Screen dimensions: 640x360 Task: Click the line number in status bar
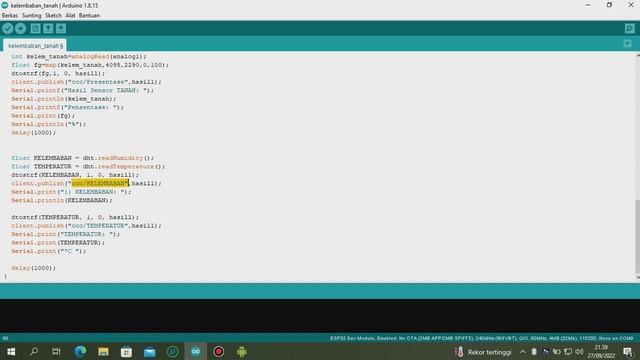pyautogui.click(x=5, y=338)
